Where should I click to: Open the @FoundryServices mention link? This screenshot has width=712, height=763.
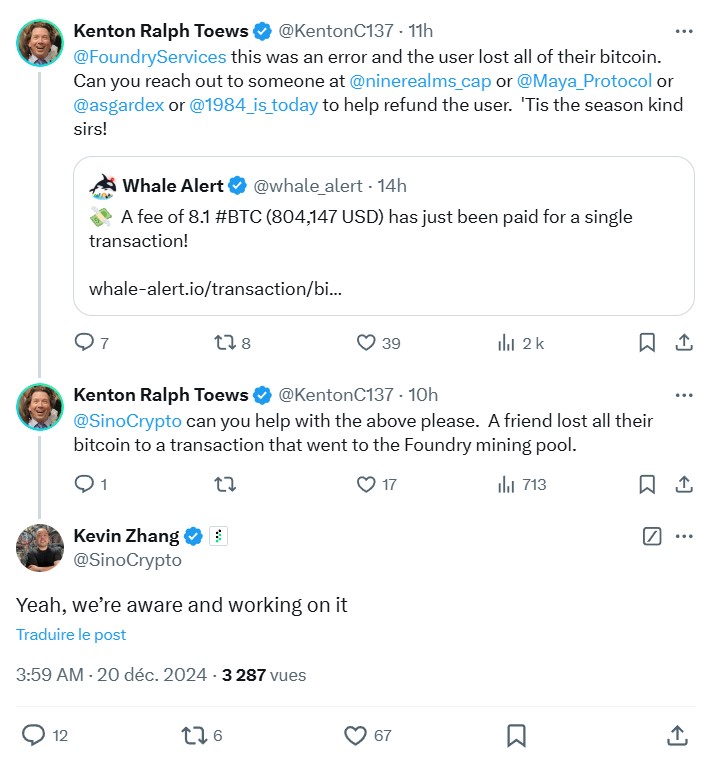pos(150,57)
